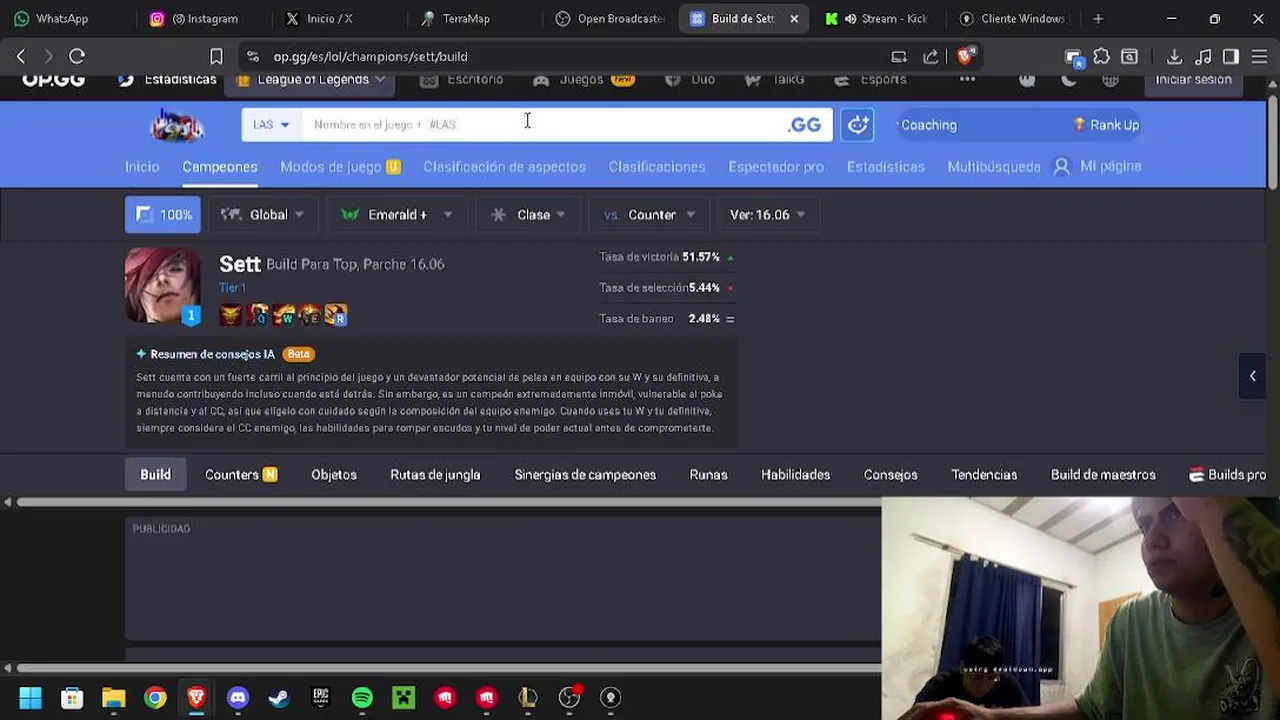Viewport: 1280px width, 720px height.
Task: Open the Rank Up link
Action: 1106,125
